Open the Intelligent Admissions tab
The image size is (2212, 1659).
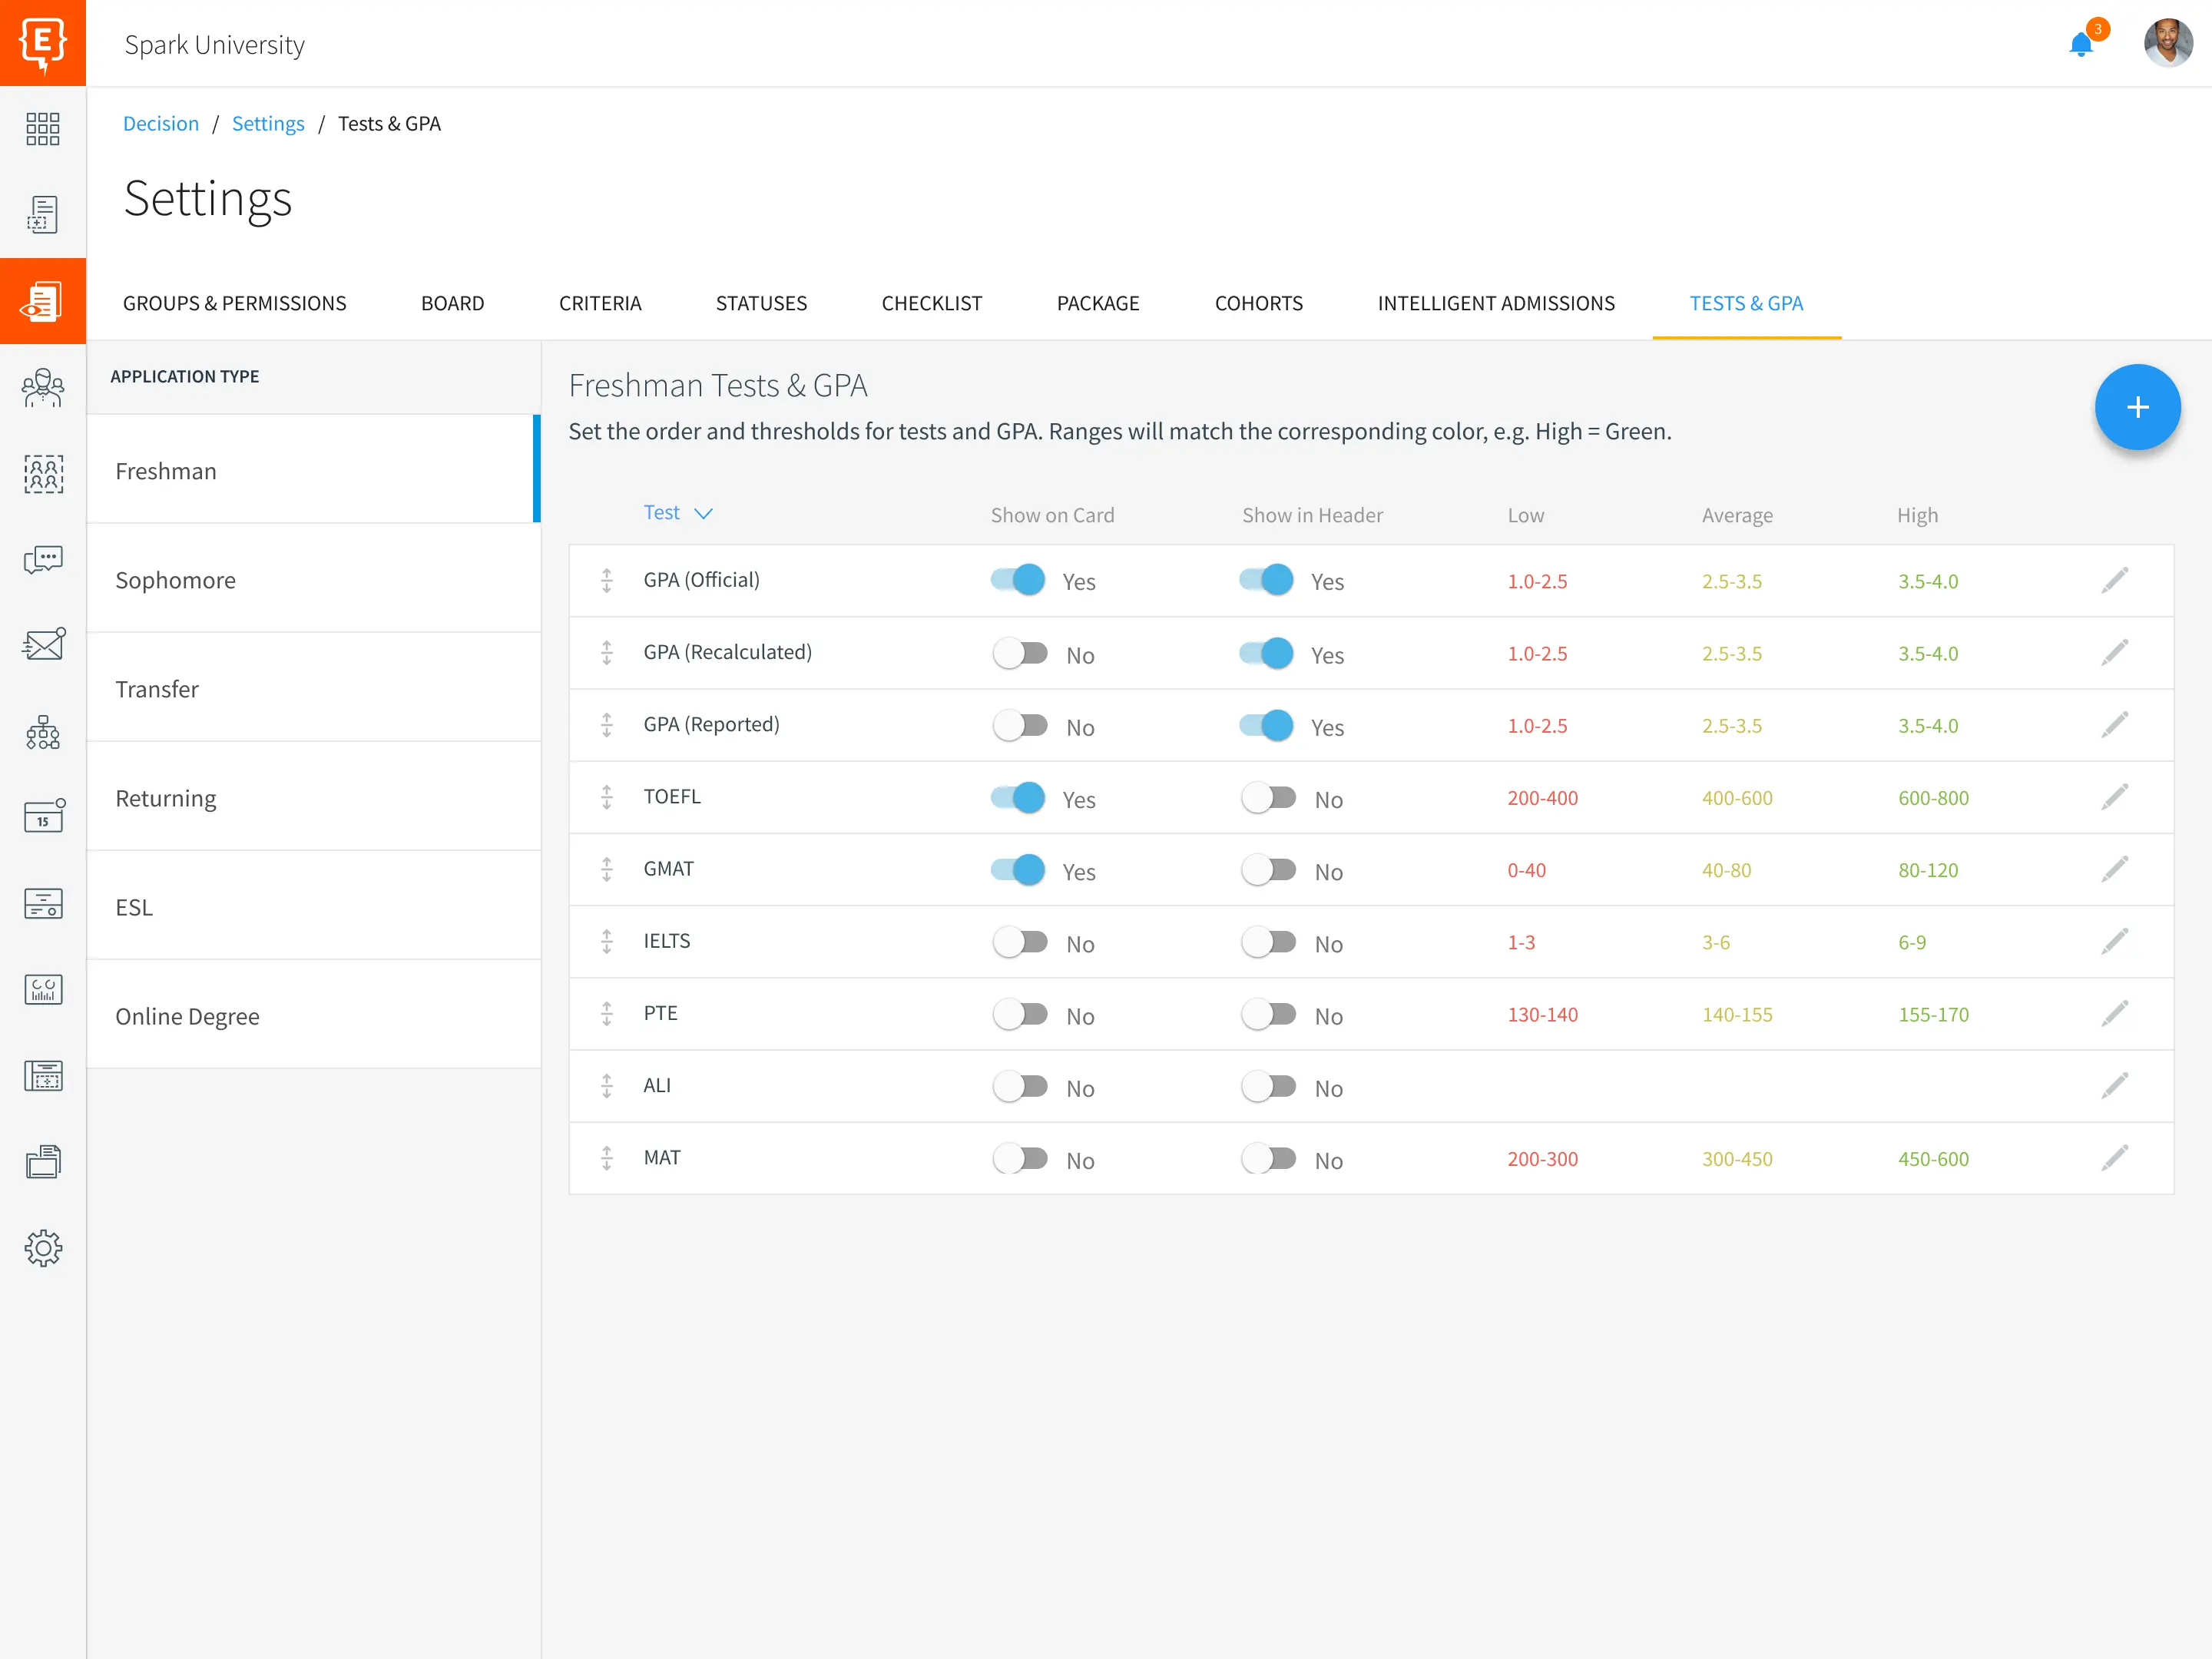tap(1496, 303)
